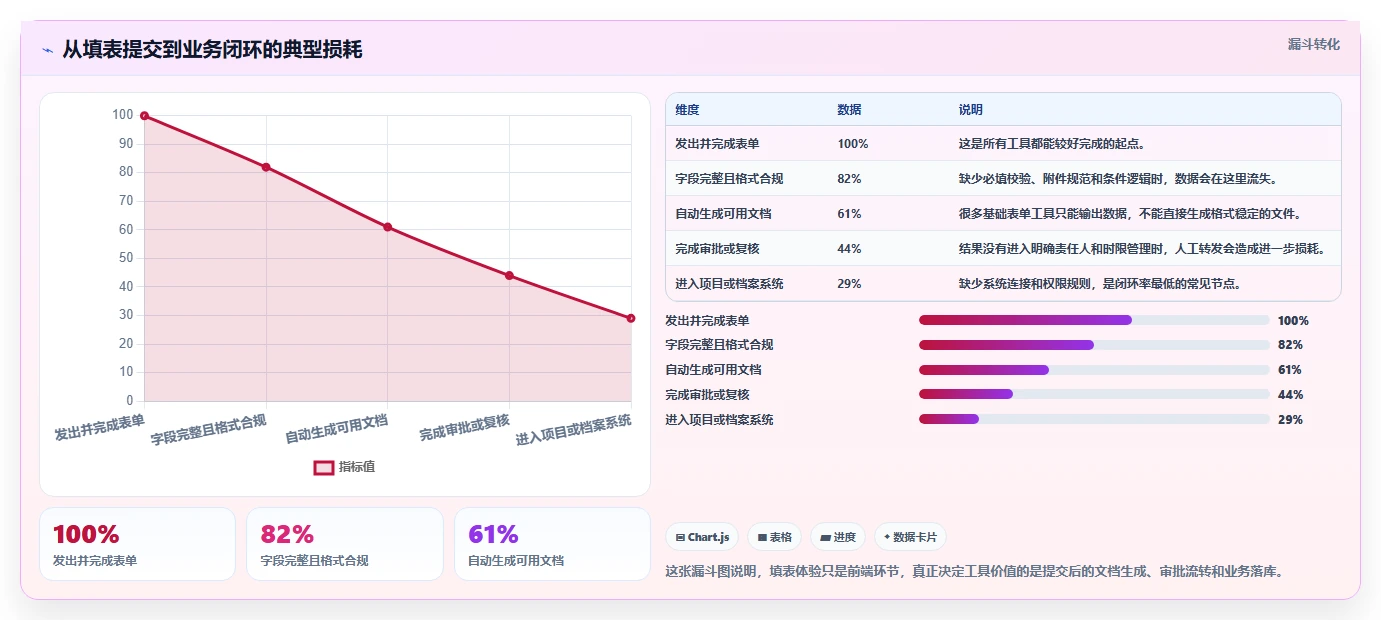Click table description starting 缺少系统连接和权限规则
This screenshot has width=1381, height=620.
[x=1100, y=284]
